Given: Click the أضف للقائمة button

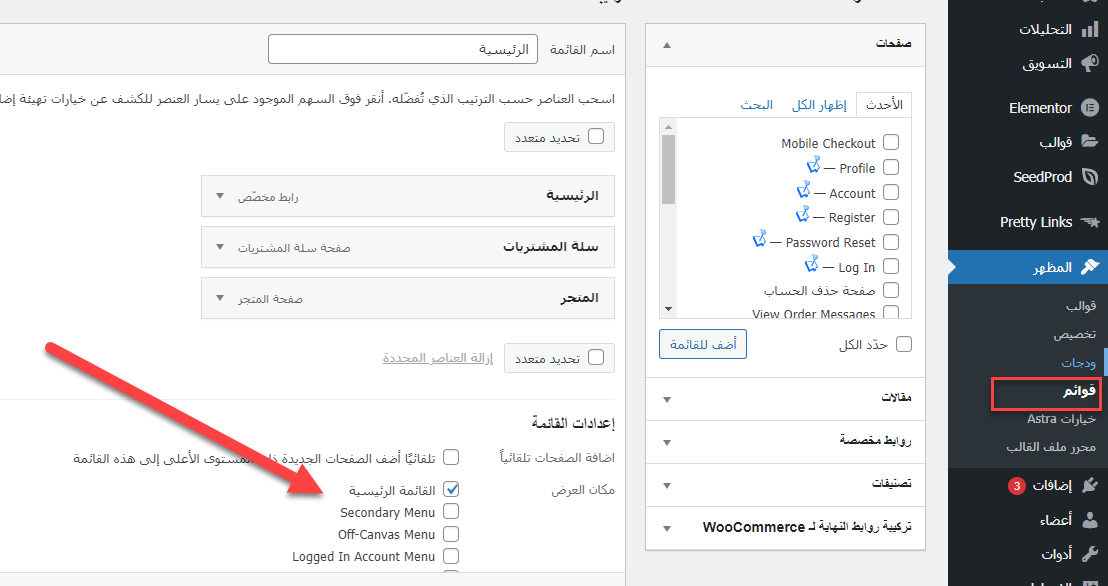Looking at the screenshot, I should pyautogui.click(x=703, y=344).
